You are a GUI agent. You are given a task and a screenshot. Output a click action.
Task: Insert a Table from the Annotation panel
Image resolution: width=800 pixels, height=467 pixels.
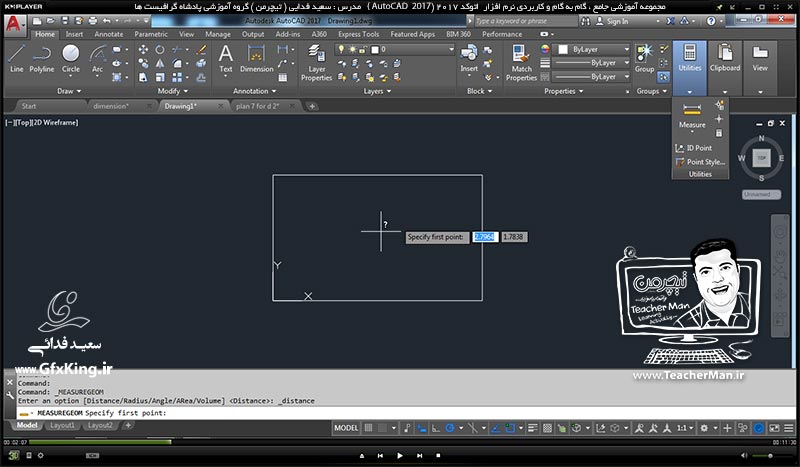(283, 78)
